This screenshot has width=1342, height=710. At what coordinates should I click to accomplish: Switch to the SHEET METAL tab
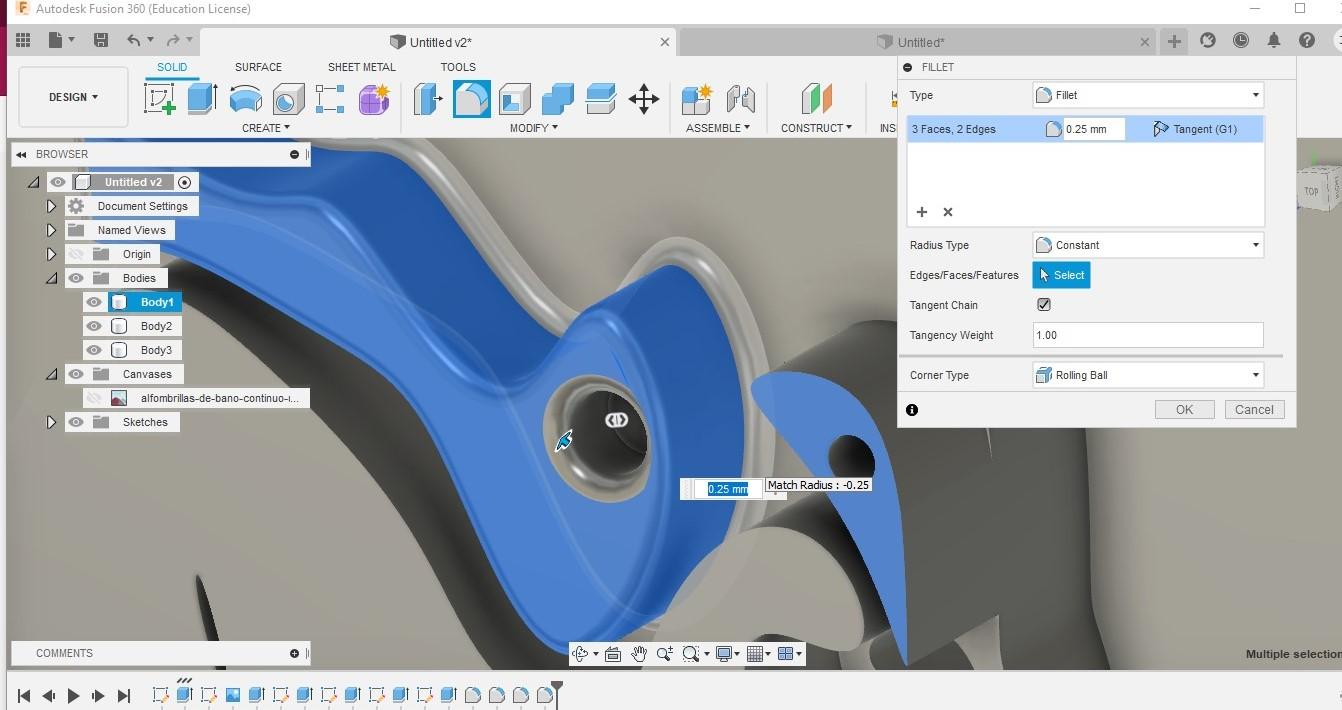(x=362, y=67)
